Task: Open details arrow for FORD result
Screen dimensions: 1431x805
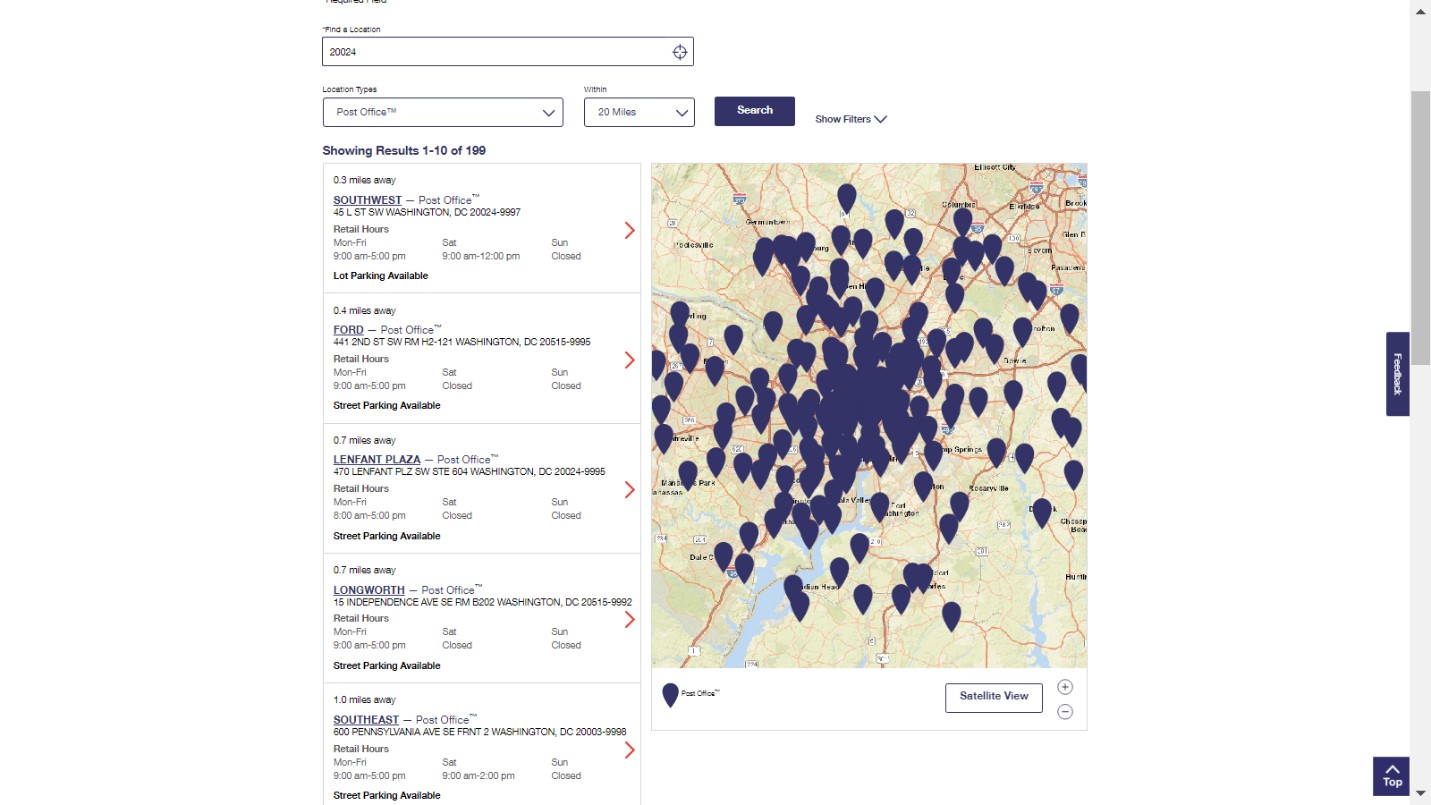Action: [629, 360]
